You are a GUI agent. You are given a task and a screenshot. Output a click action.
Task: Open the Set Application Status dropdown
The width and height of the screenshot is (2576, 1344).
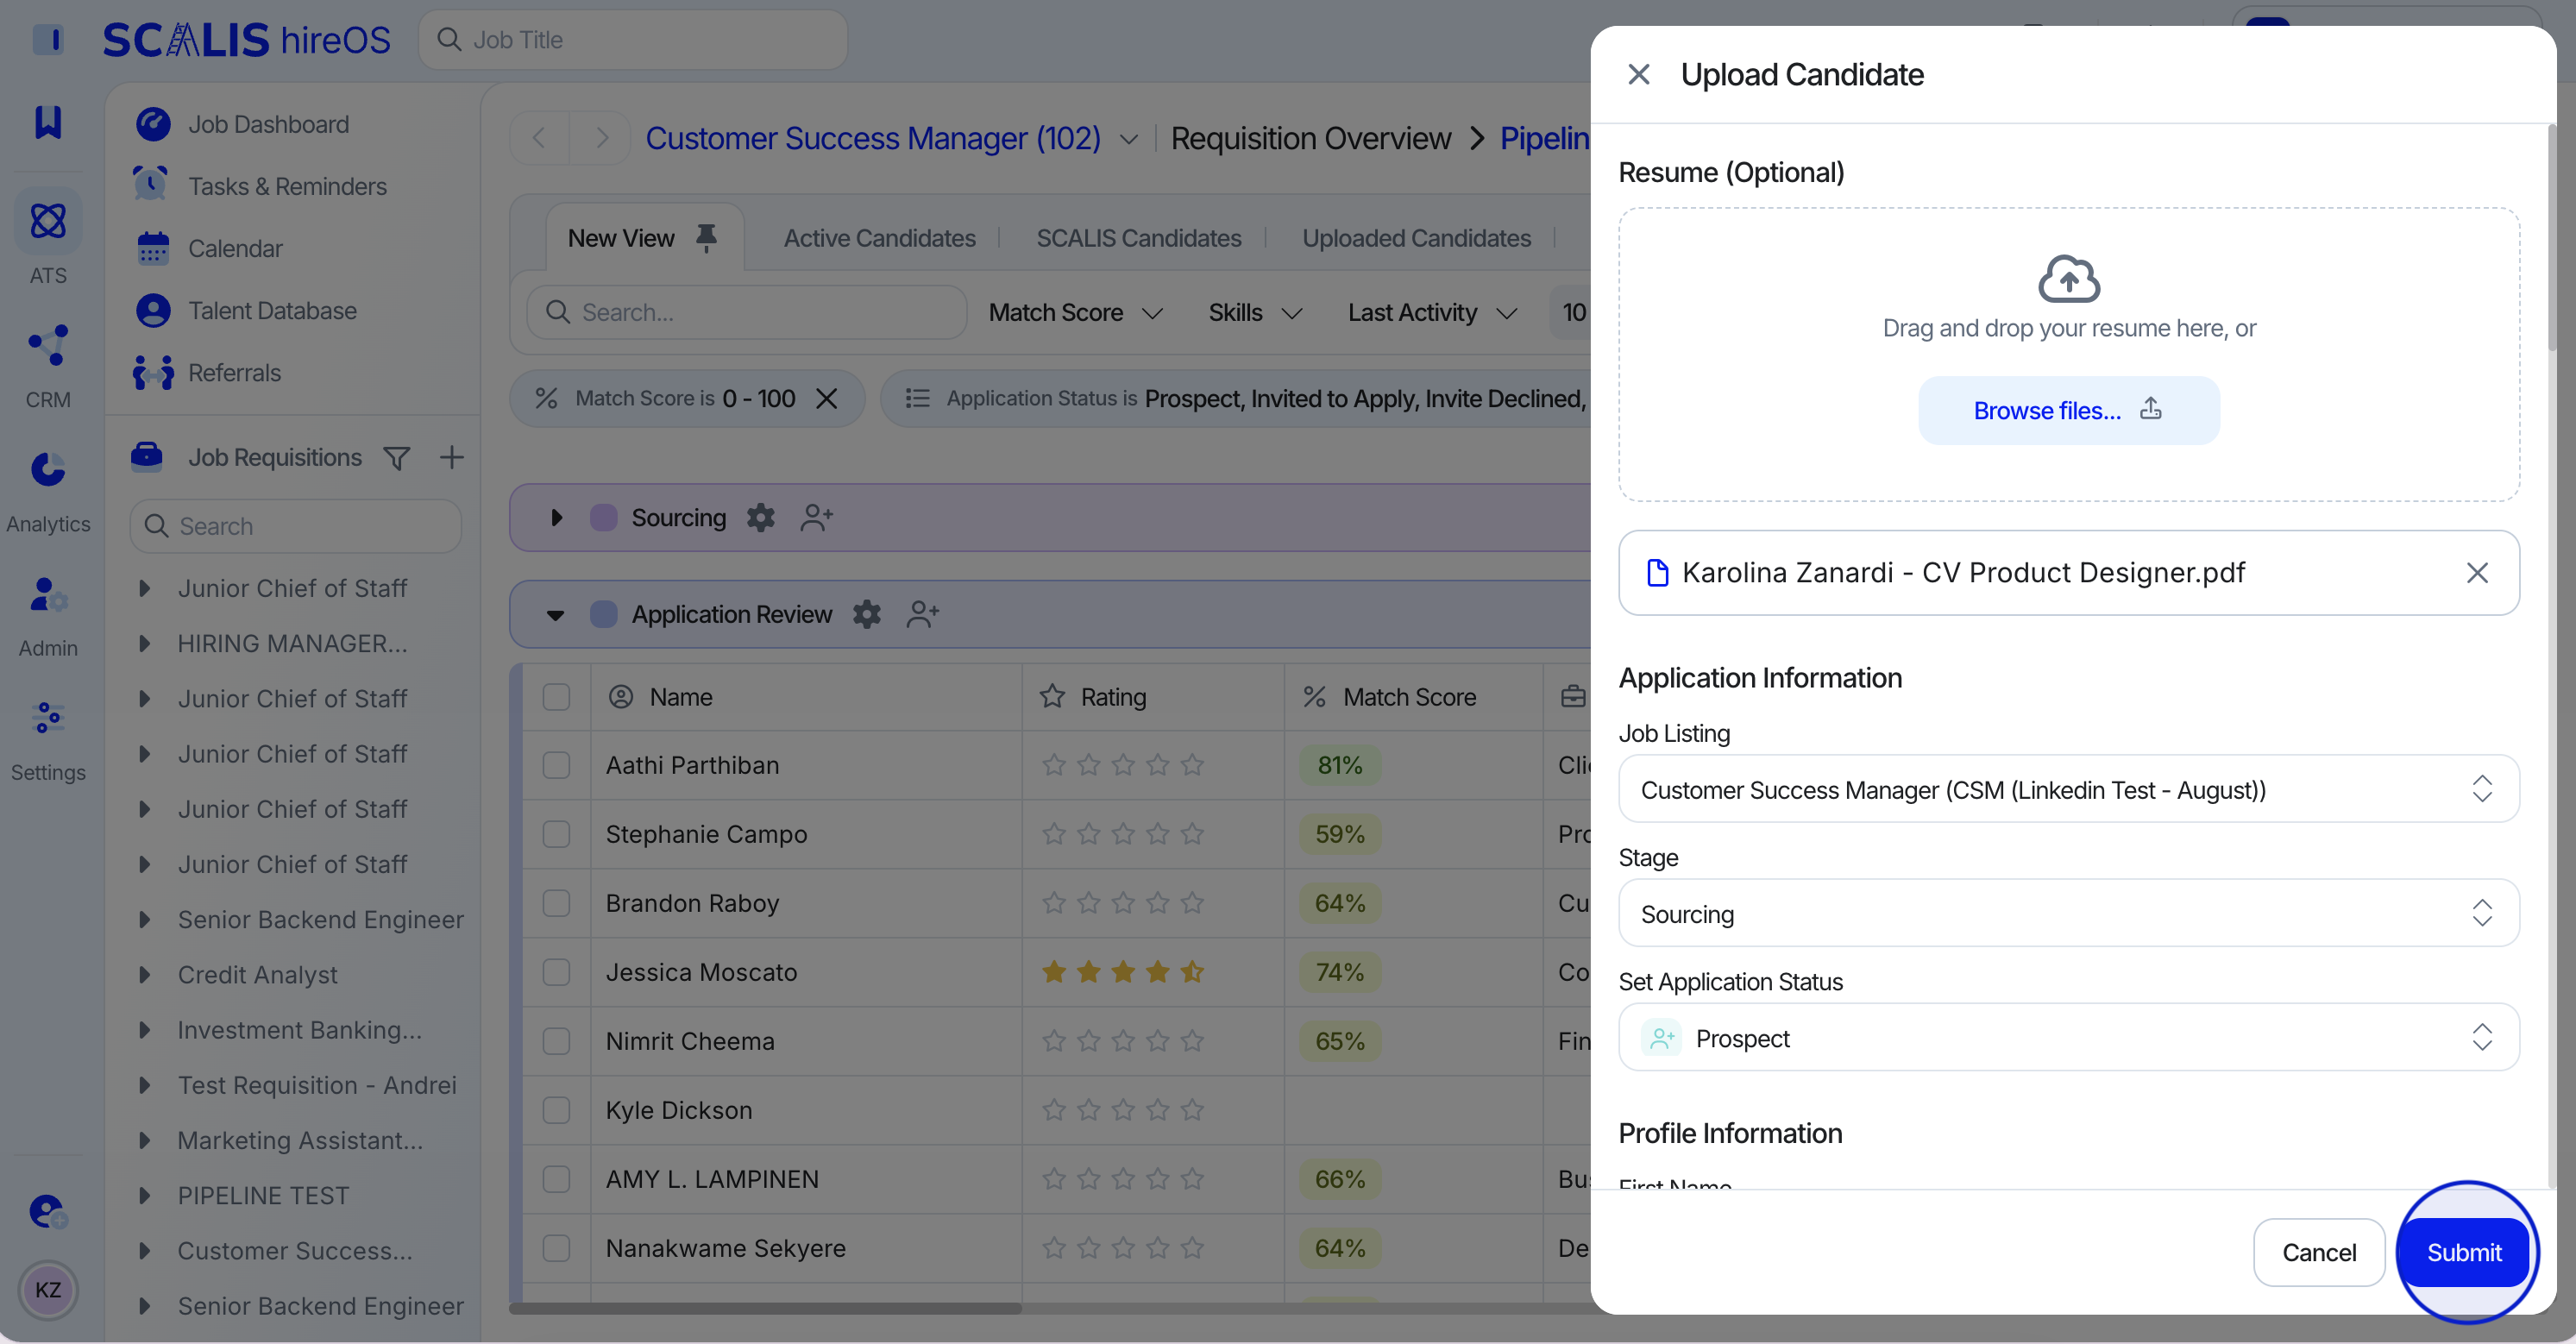[x=2068, y=1038]
